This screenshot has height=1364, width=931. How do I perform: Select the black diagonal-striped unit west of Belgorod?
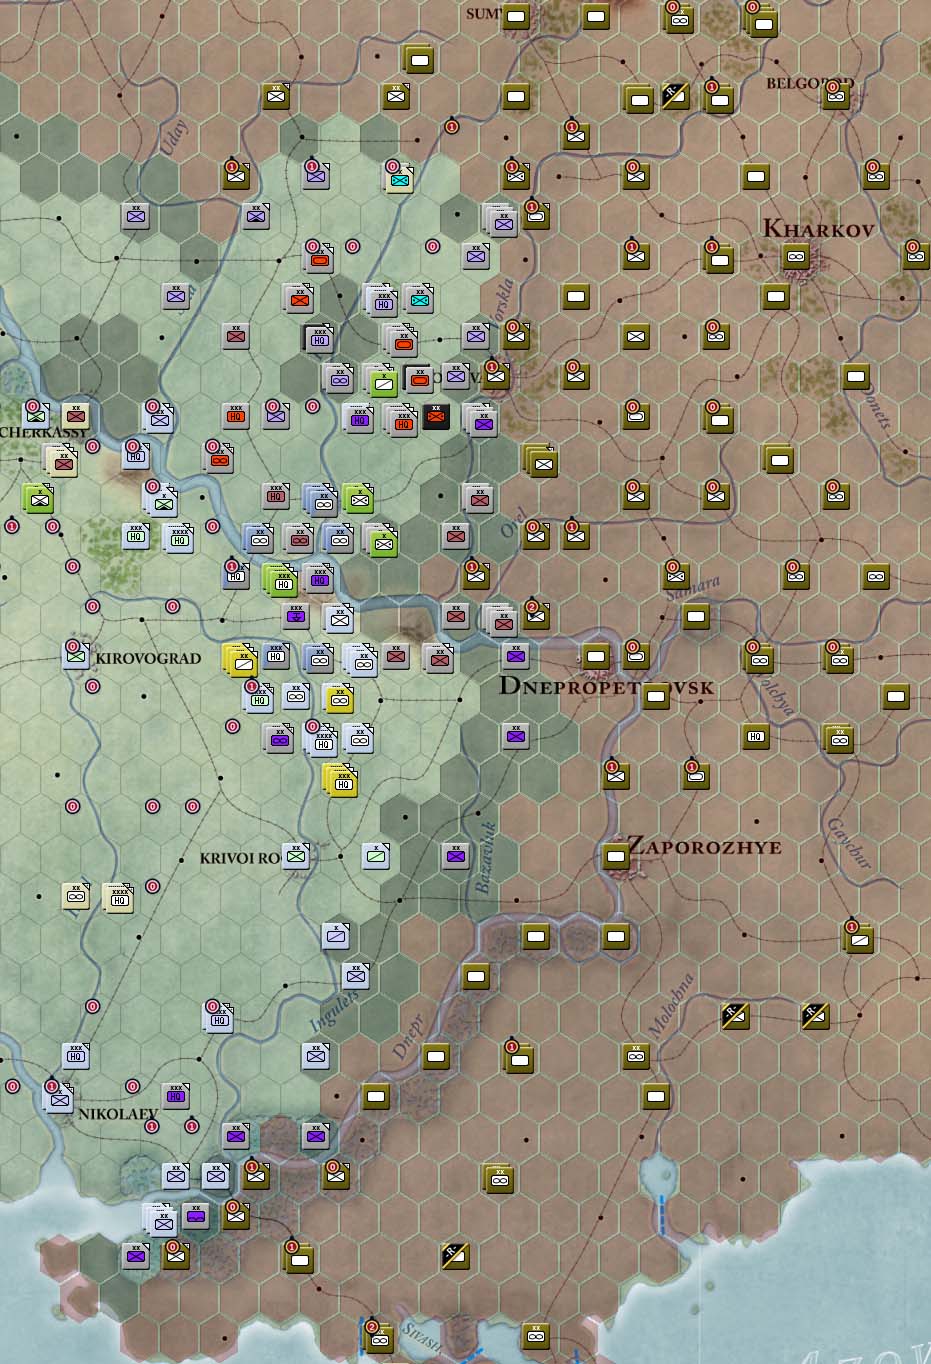(x=676, y=96)
